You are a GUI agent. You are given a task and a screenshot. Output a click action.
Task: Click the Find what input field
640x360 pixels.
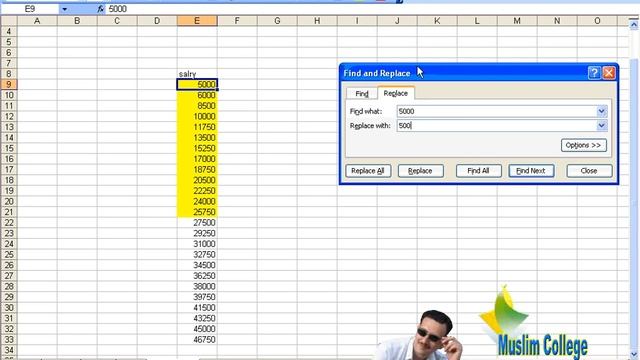(497, 111)
